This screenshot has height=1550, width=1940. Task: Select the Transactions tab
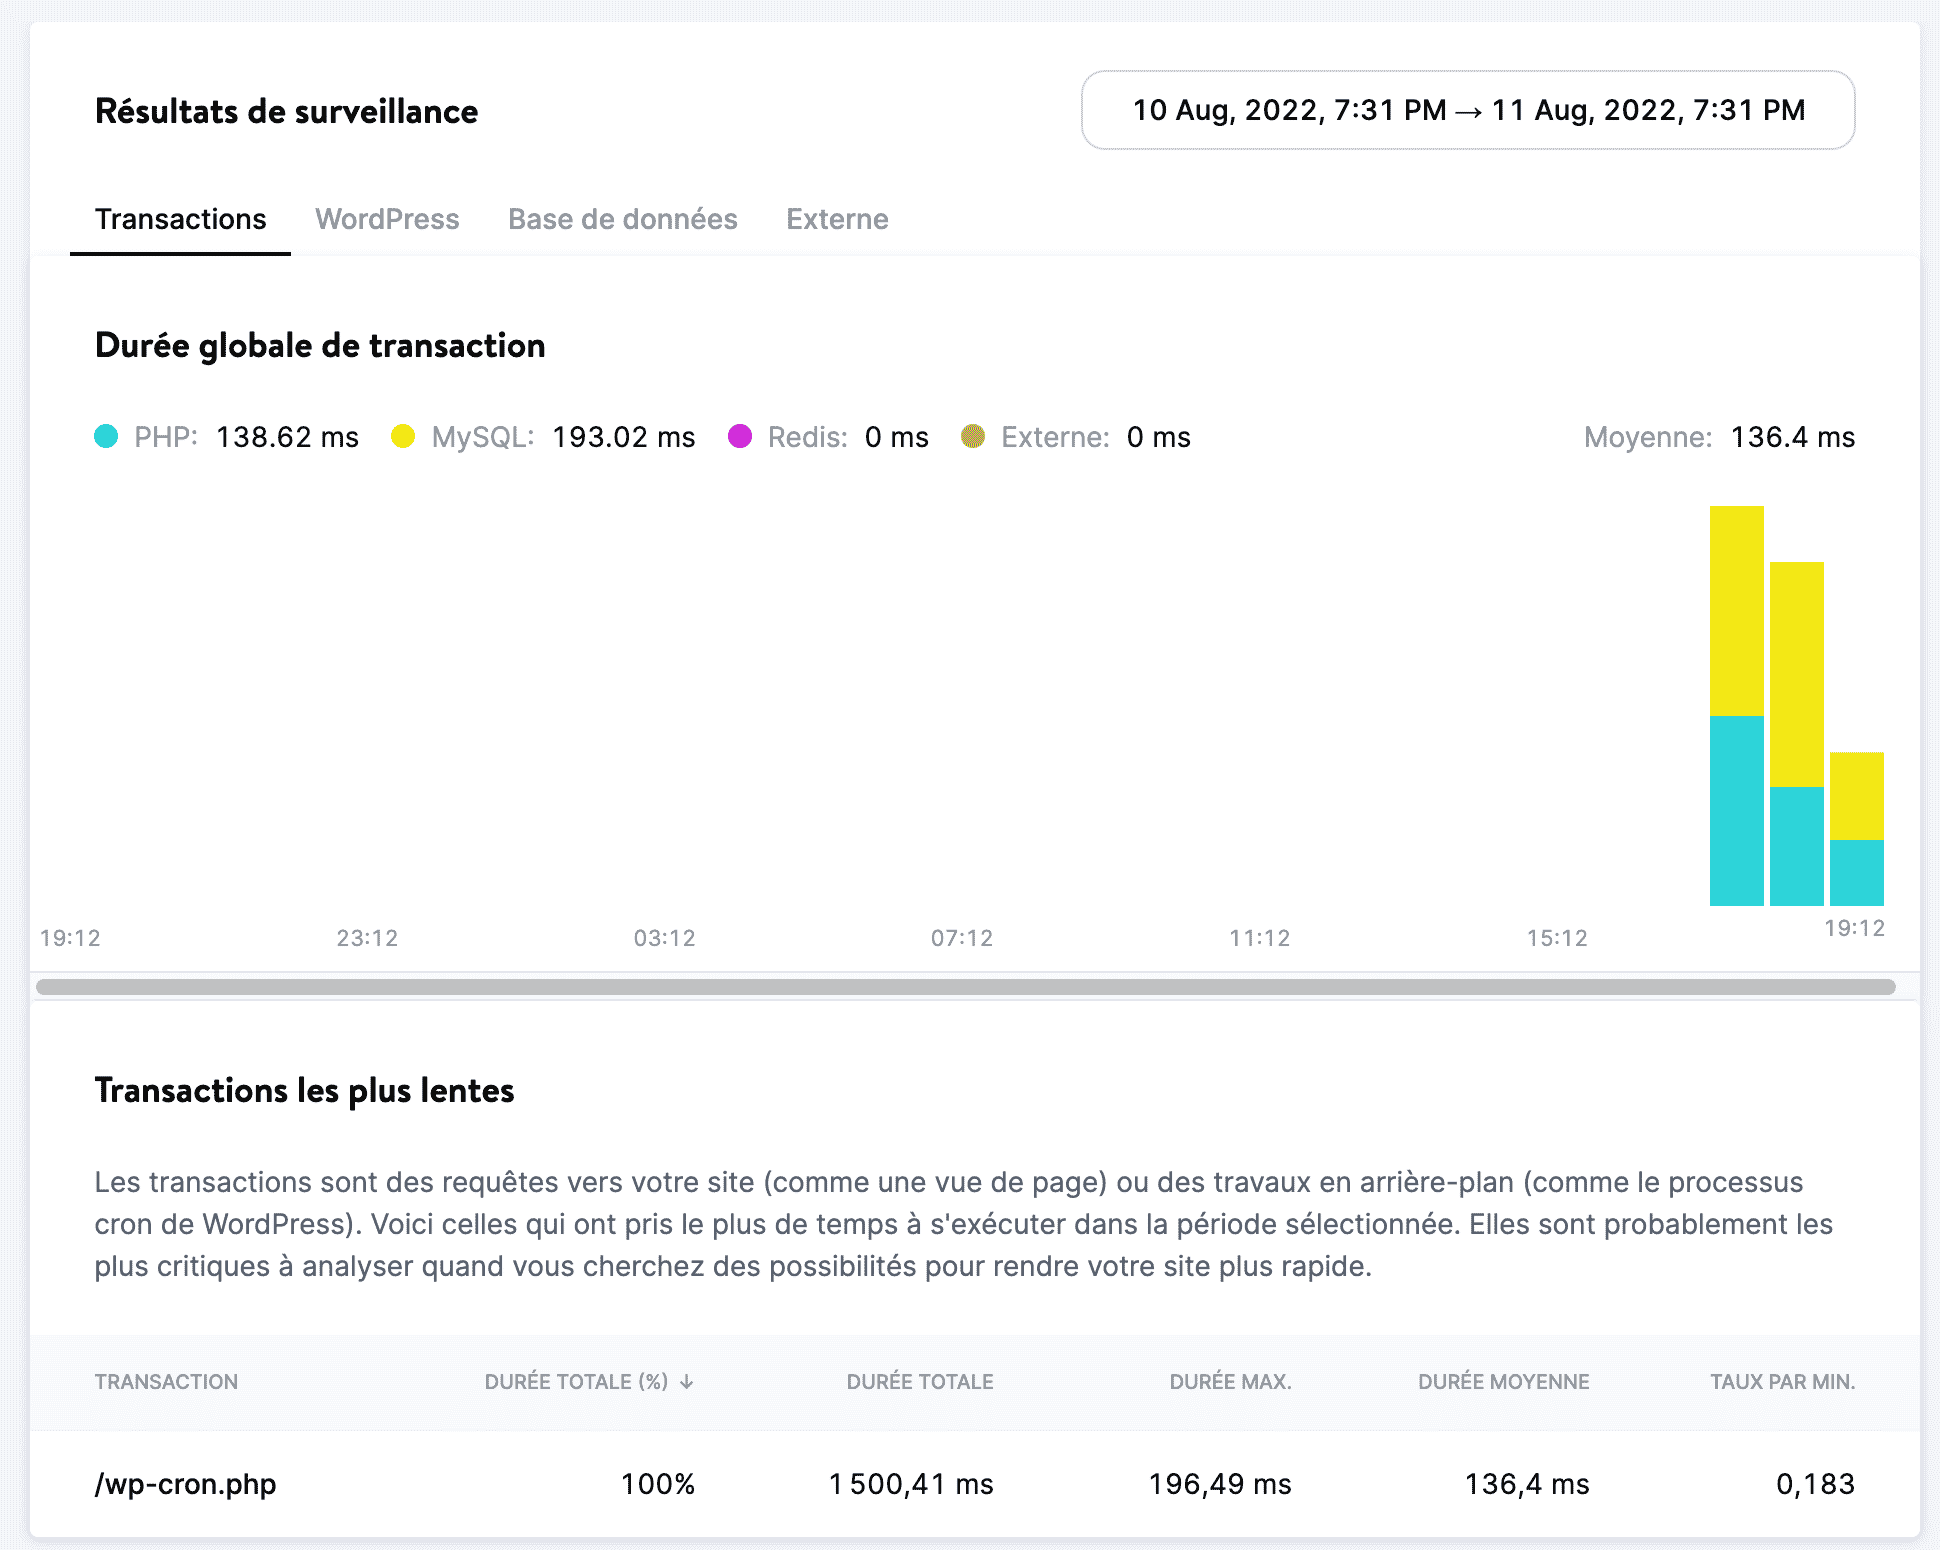pyautogui.click(x=180, y=219)
